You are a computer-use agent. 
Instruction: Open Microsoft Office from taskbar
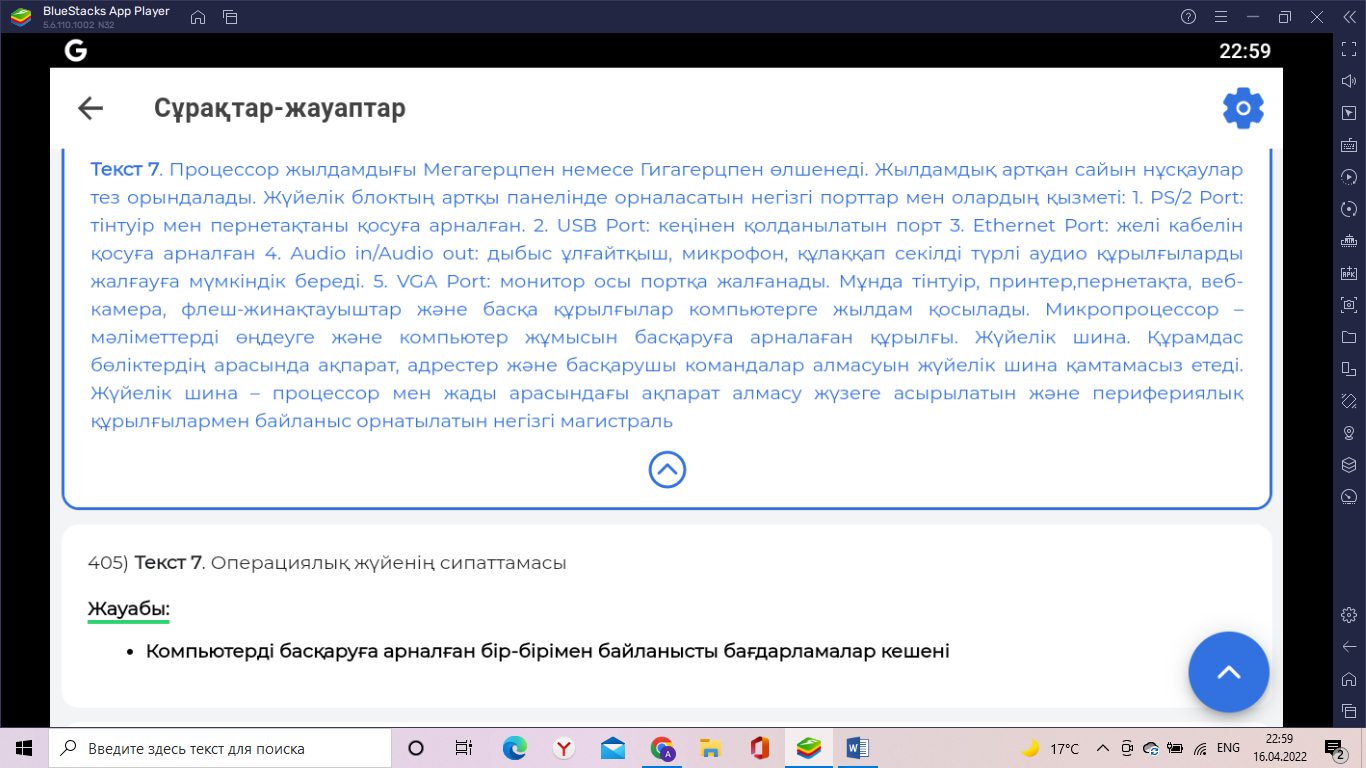pos(760,748)
